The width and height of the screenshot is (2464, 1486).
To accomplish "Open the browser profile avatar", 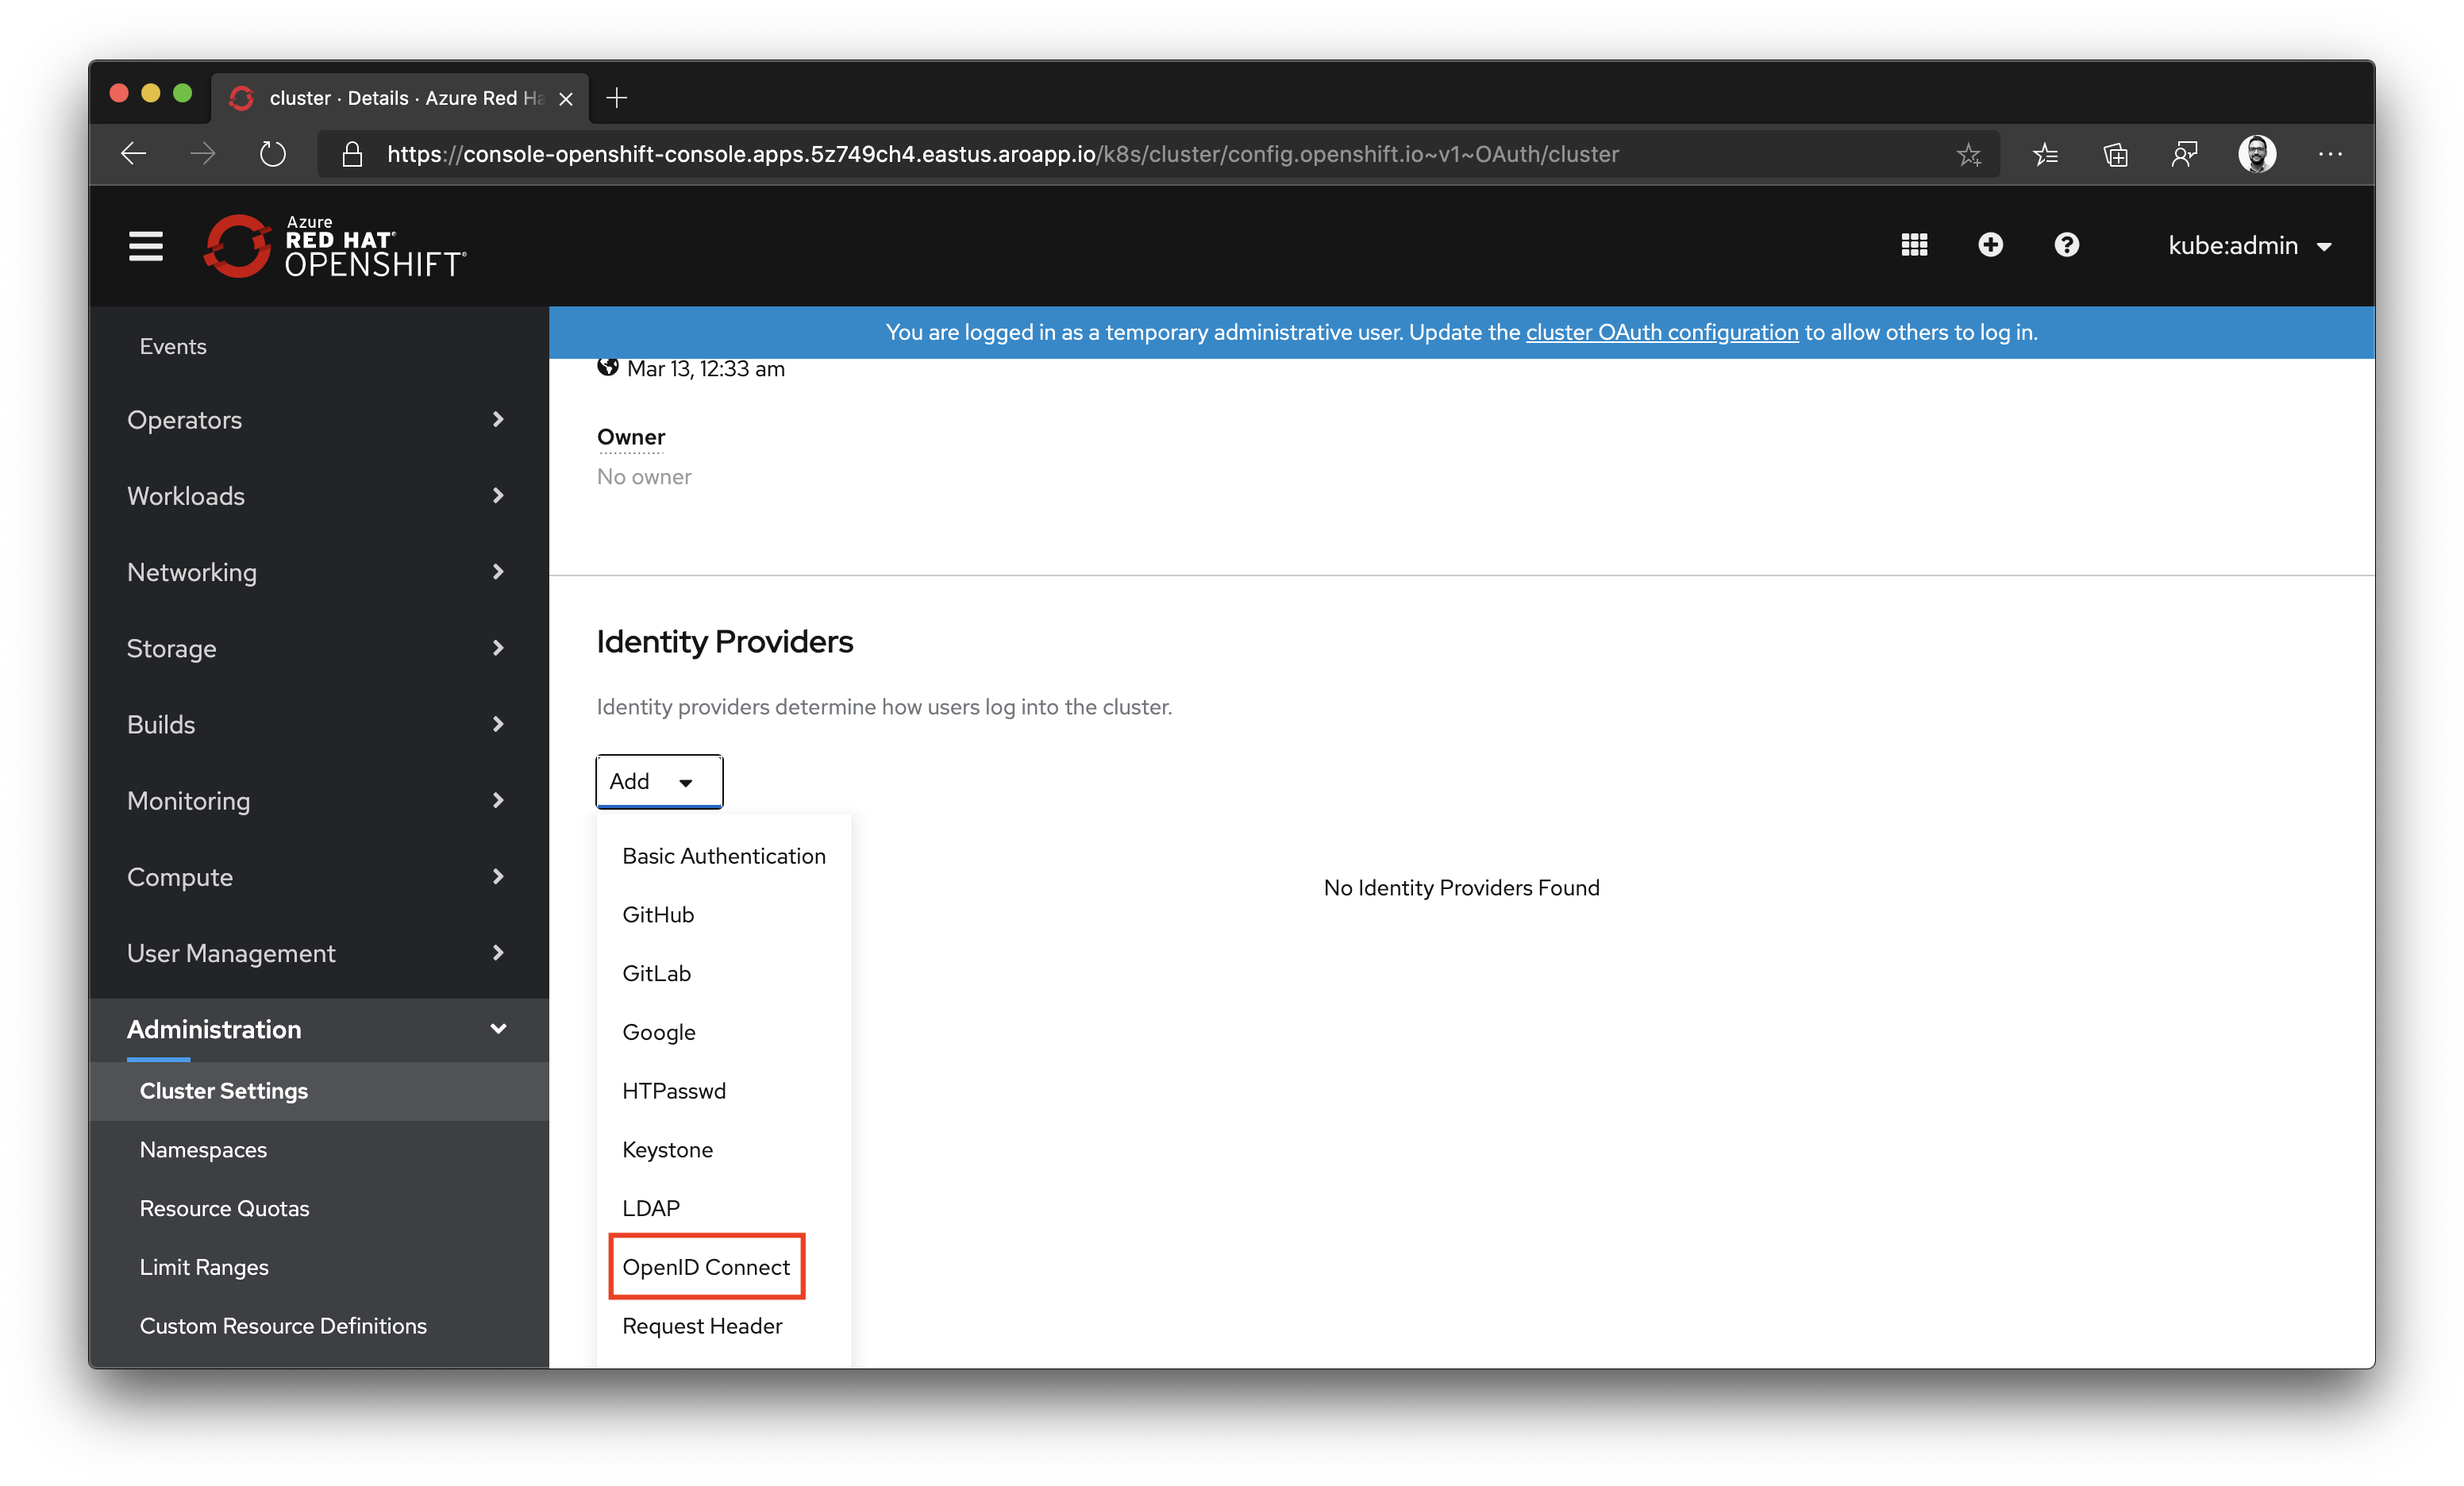I will point(2257,154).
